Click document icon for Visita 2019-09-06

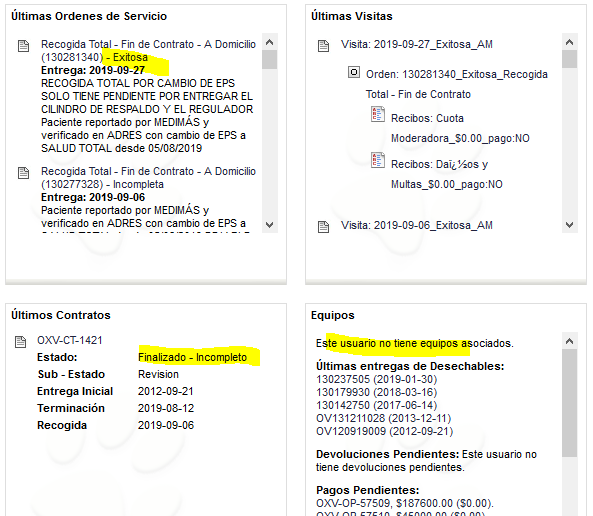(x=323, y=227)
